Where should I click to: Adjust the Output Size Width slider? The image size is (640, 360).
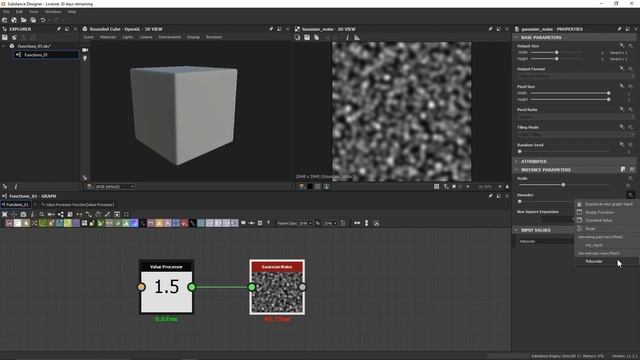[556, 52]
